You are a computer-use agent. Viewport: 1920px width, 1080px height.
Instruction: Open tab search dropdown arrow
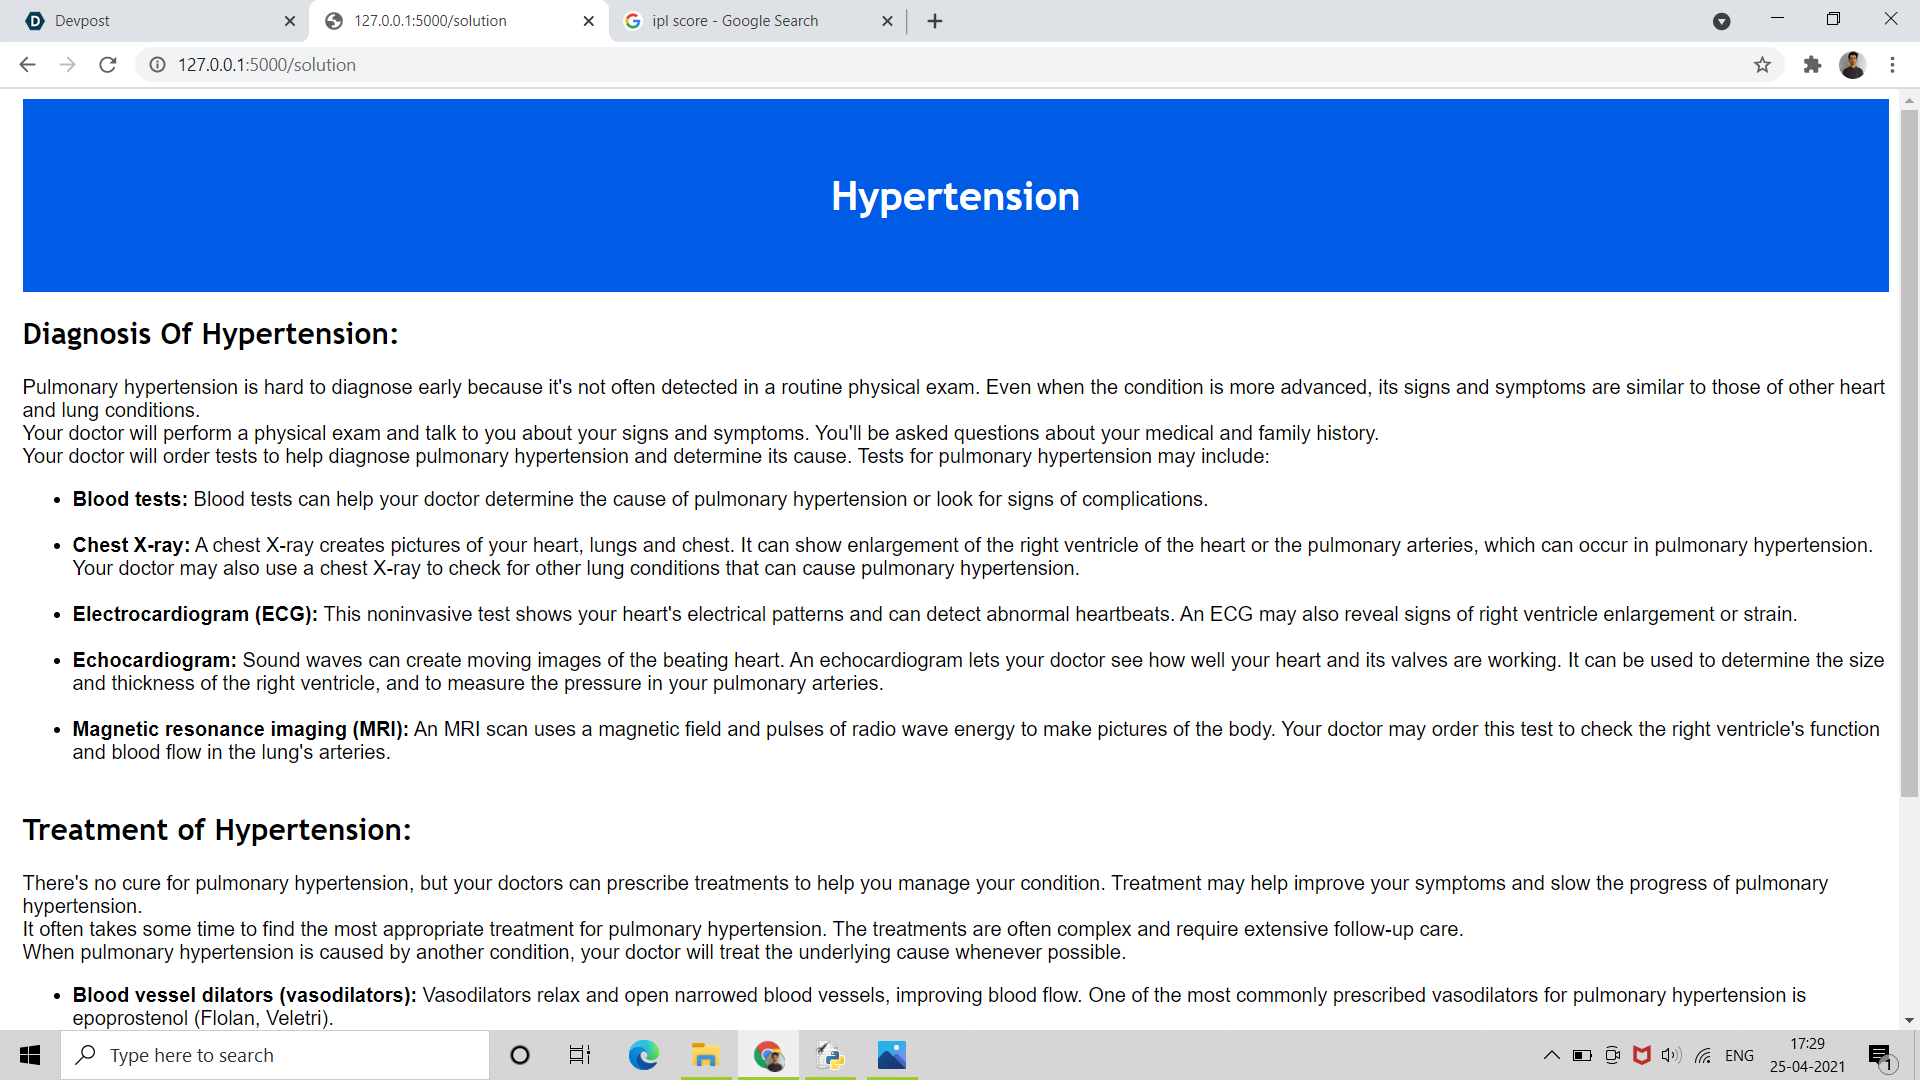[x=1721, y=21]
